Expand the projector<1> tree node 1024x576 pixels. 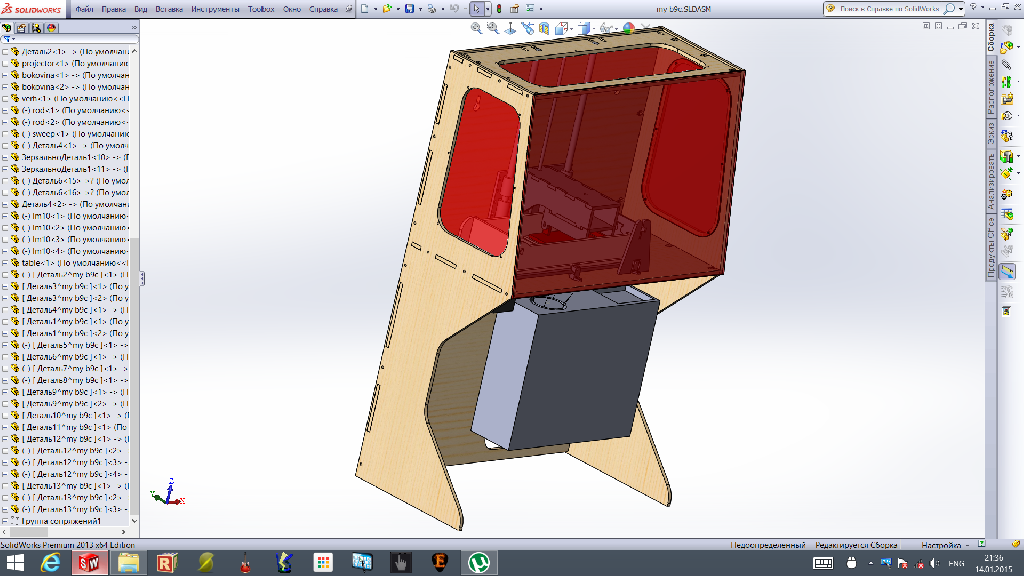(5, 63)
